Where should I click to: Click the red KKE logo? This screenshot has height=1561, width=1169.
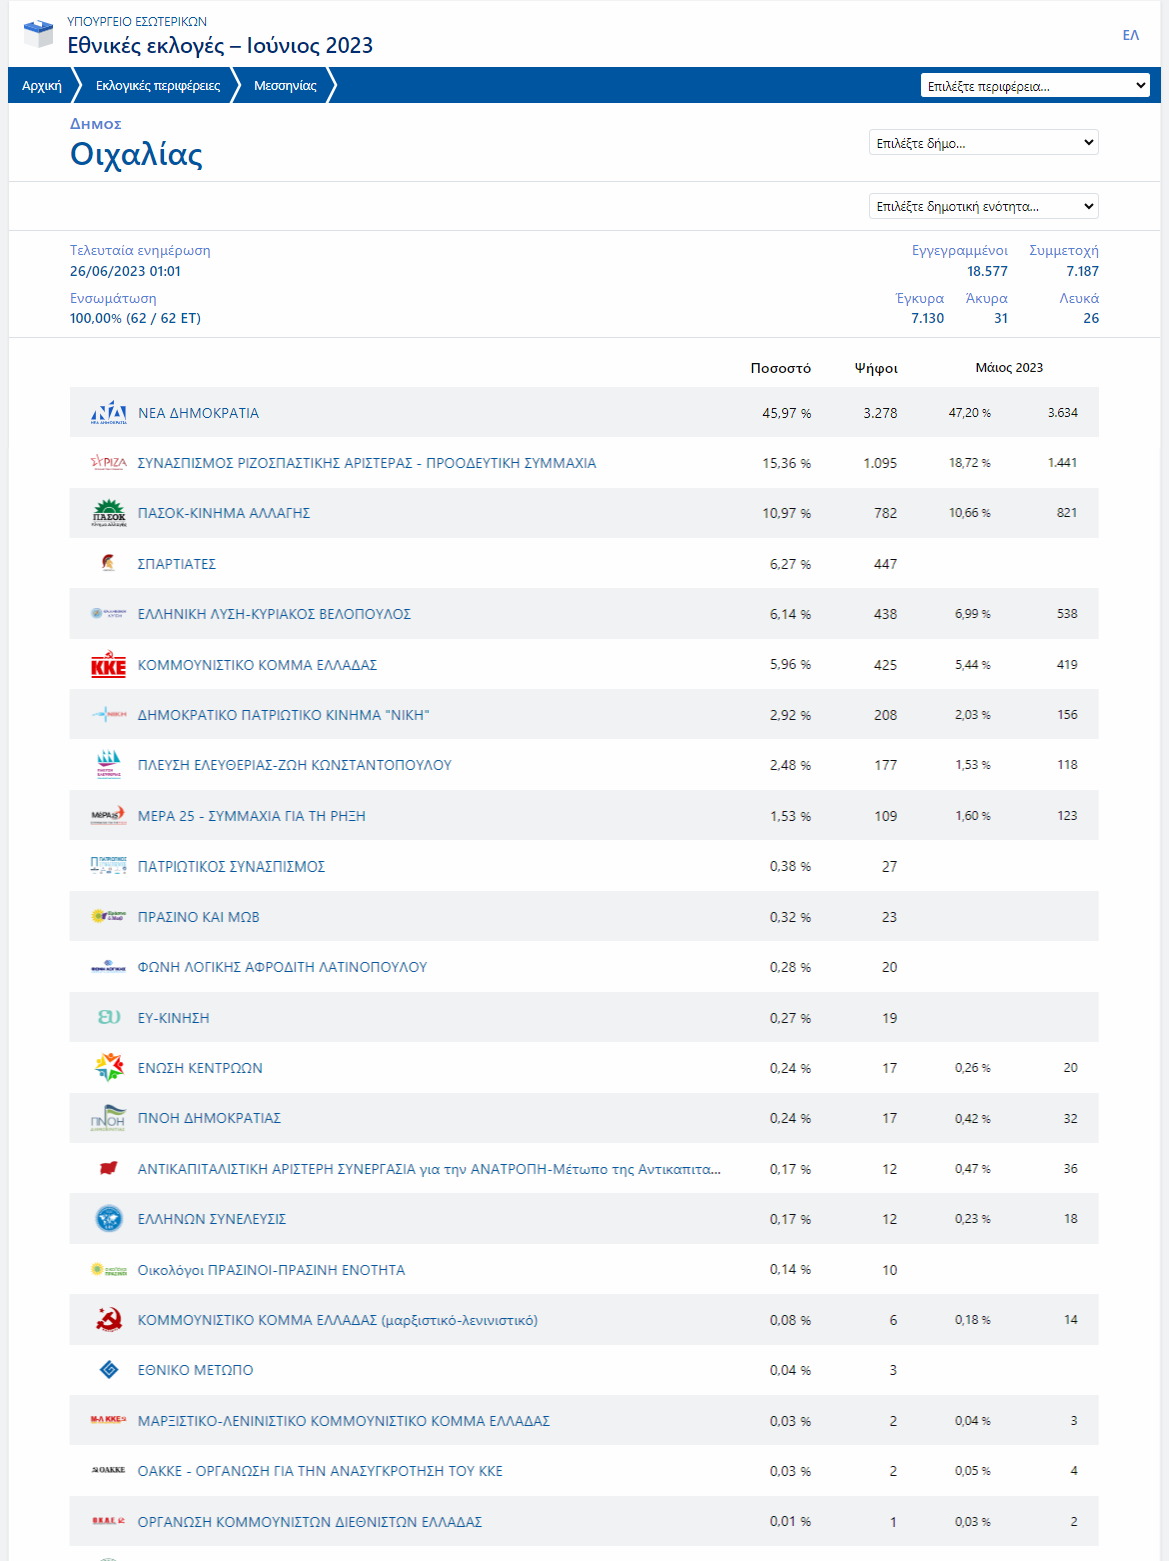pyautogui.click(x=109, y=664)
